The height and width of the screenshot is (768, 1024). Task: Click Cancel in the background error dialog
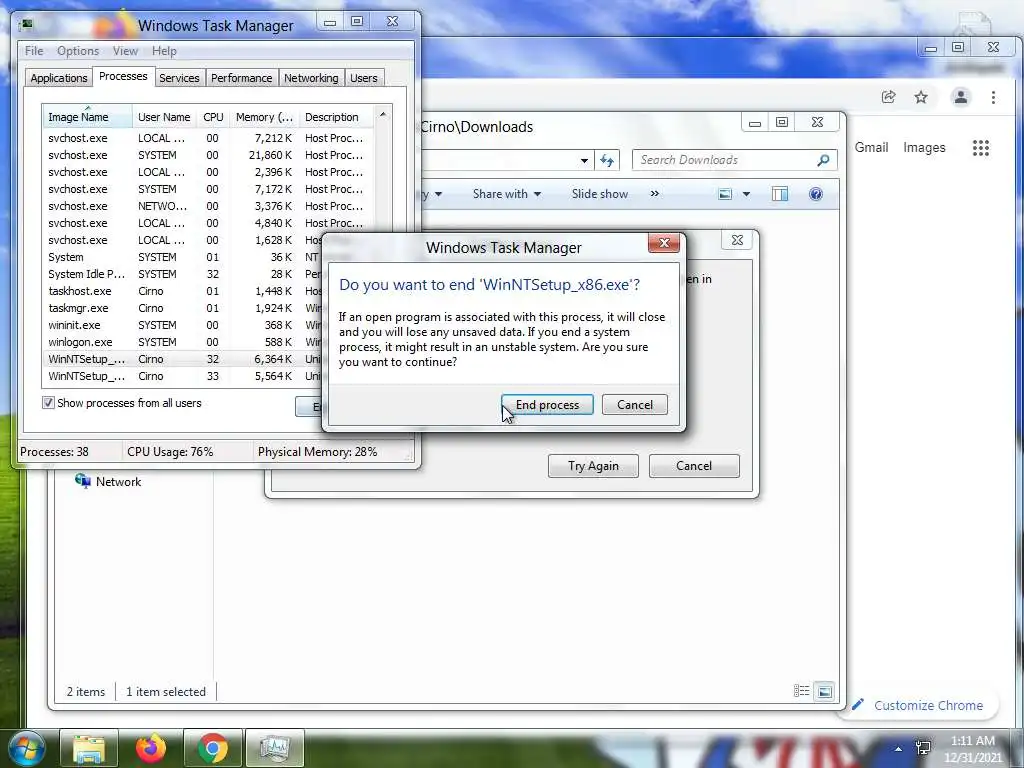pos(694,466)
